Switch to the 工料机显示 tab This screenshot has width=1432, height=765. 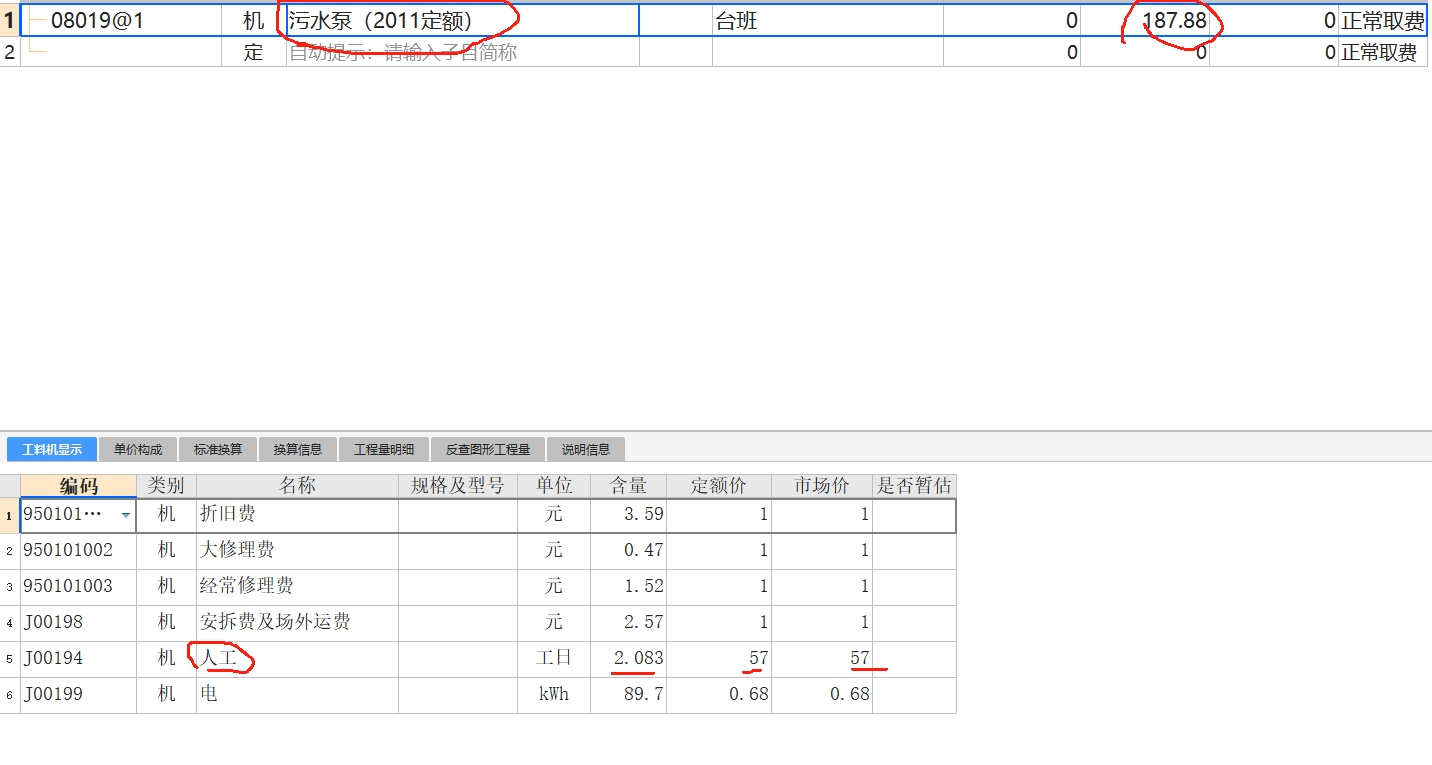(x=52, y=449)
